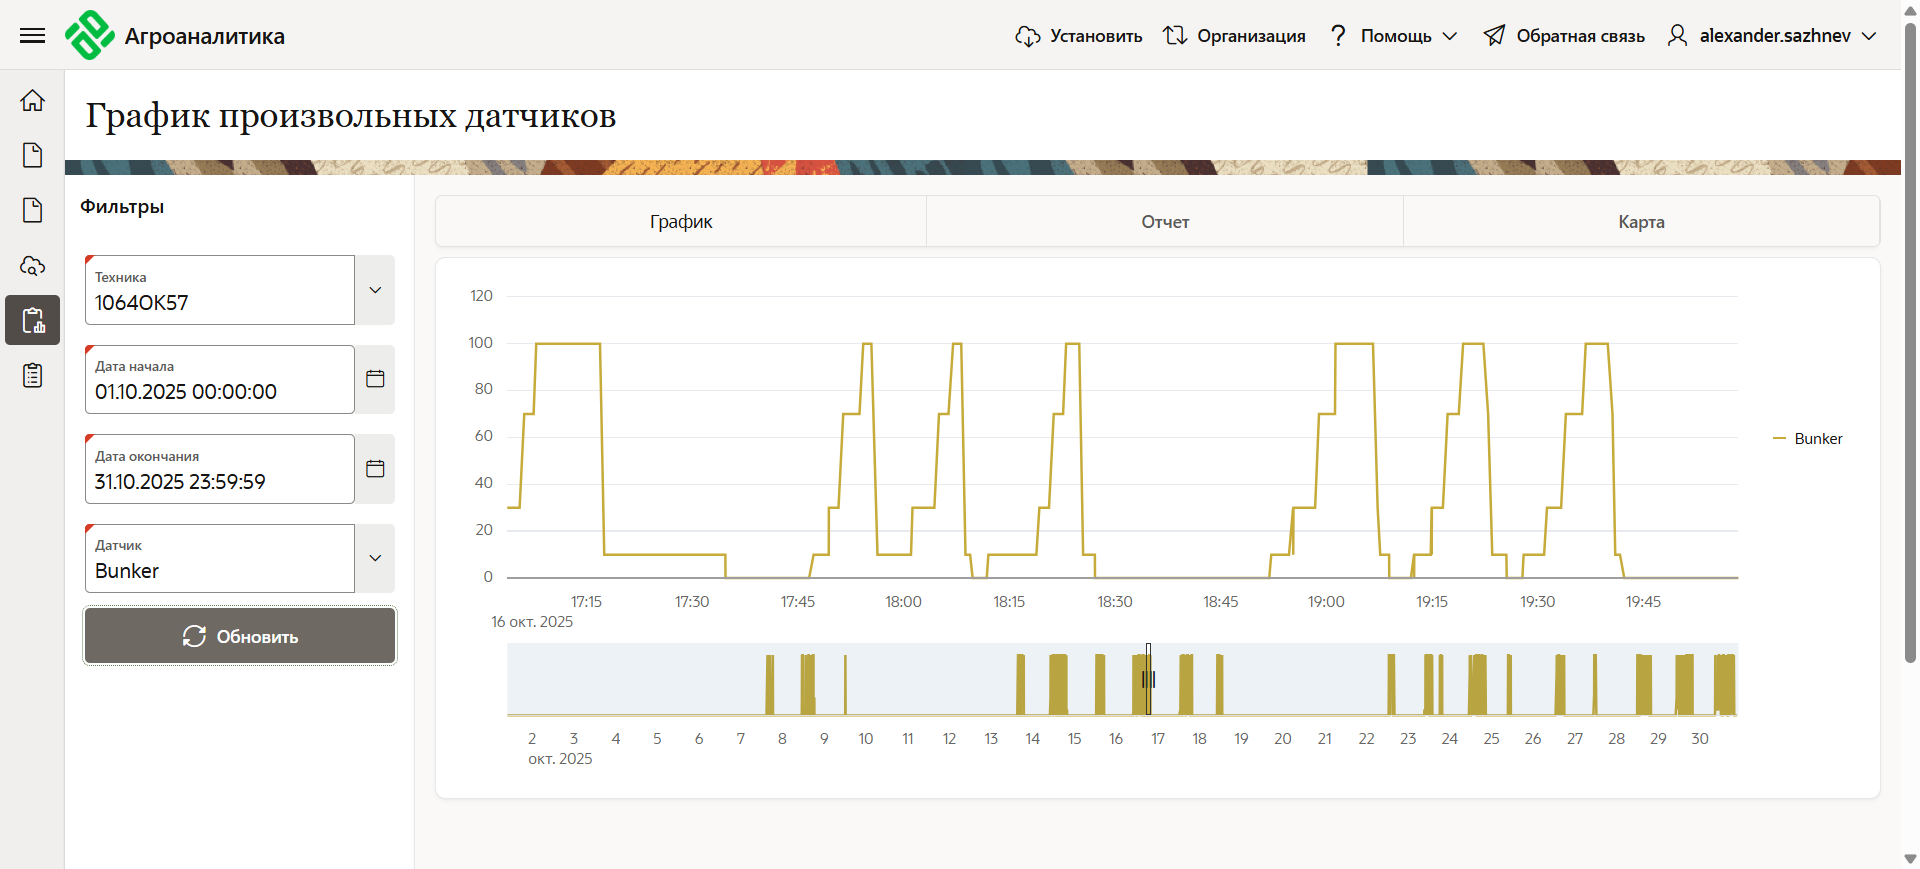Screen dimensions: 1920x869
Task: Click the Установить link
Action: pyautogui.click(x=1079, y=36)
